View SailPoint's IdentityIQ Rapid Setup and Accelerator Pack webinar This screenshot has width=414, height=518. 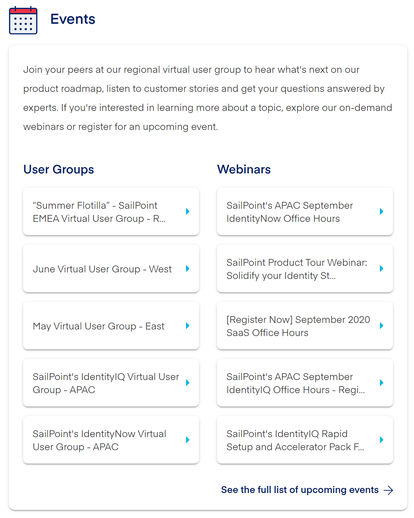pos(305,440)
